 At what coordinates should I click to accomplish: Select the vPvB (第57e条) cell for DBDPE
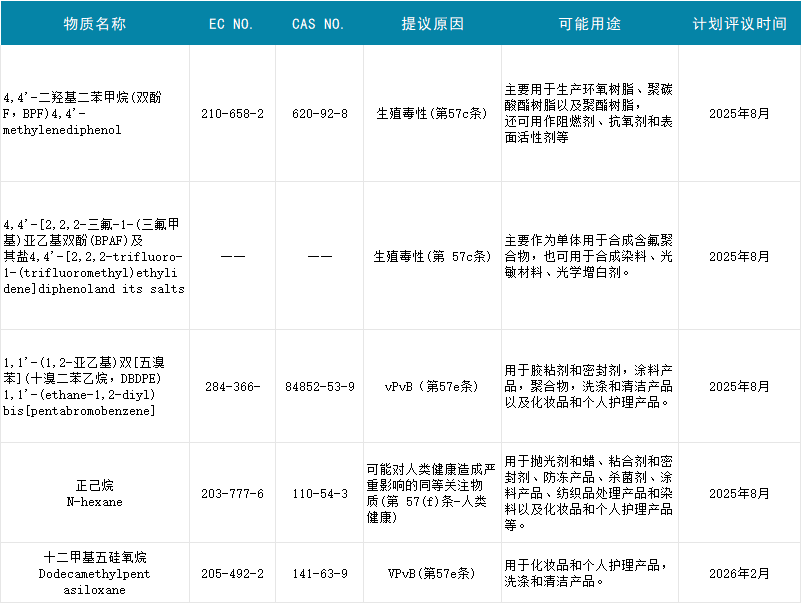431,386
